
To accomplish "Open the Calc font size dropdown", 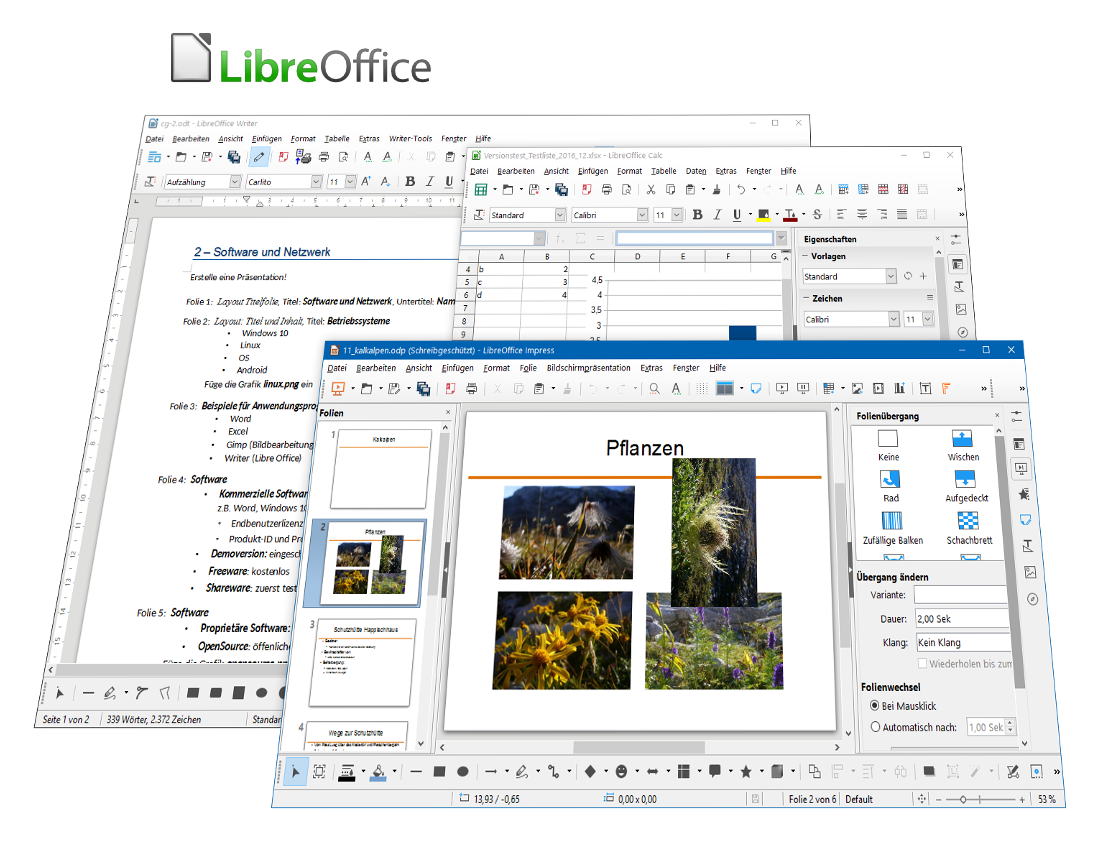I will coord(677,215).
